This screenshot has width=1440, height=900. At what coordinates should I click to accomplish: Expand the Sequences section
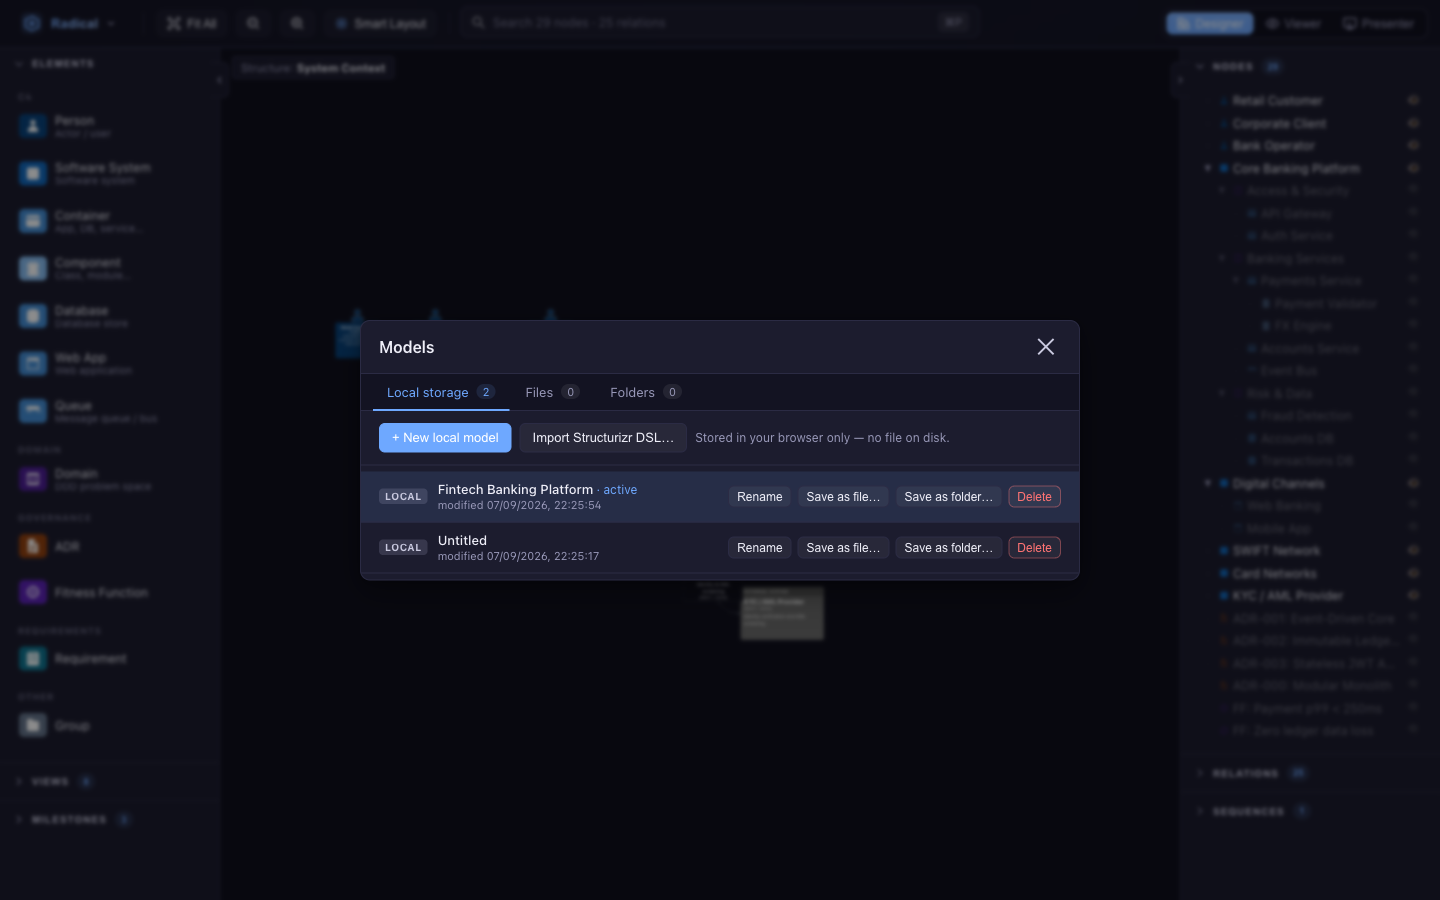click(1252, 811)
